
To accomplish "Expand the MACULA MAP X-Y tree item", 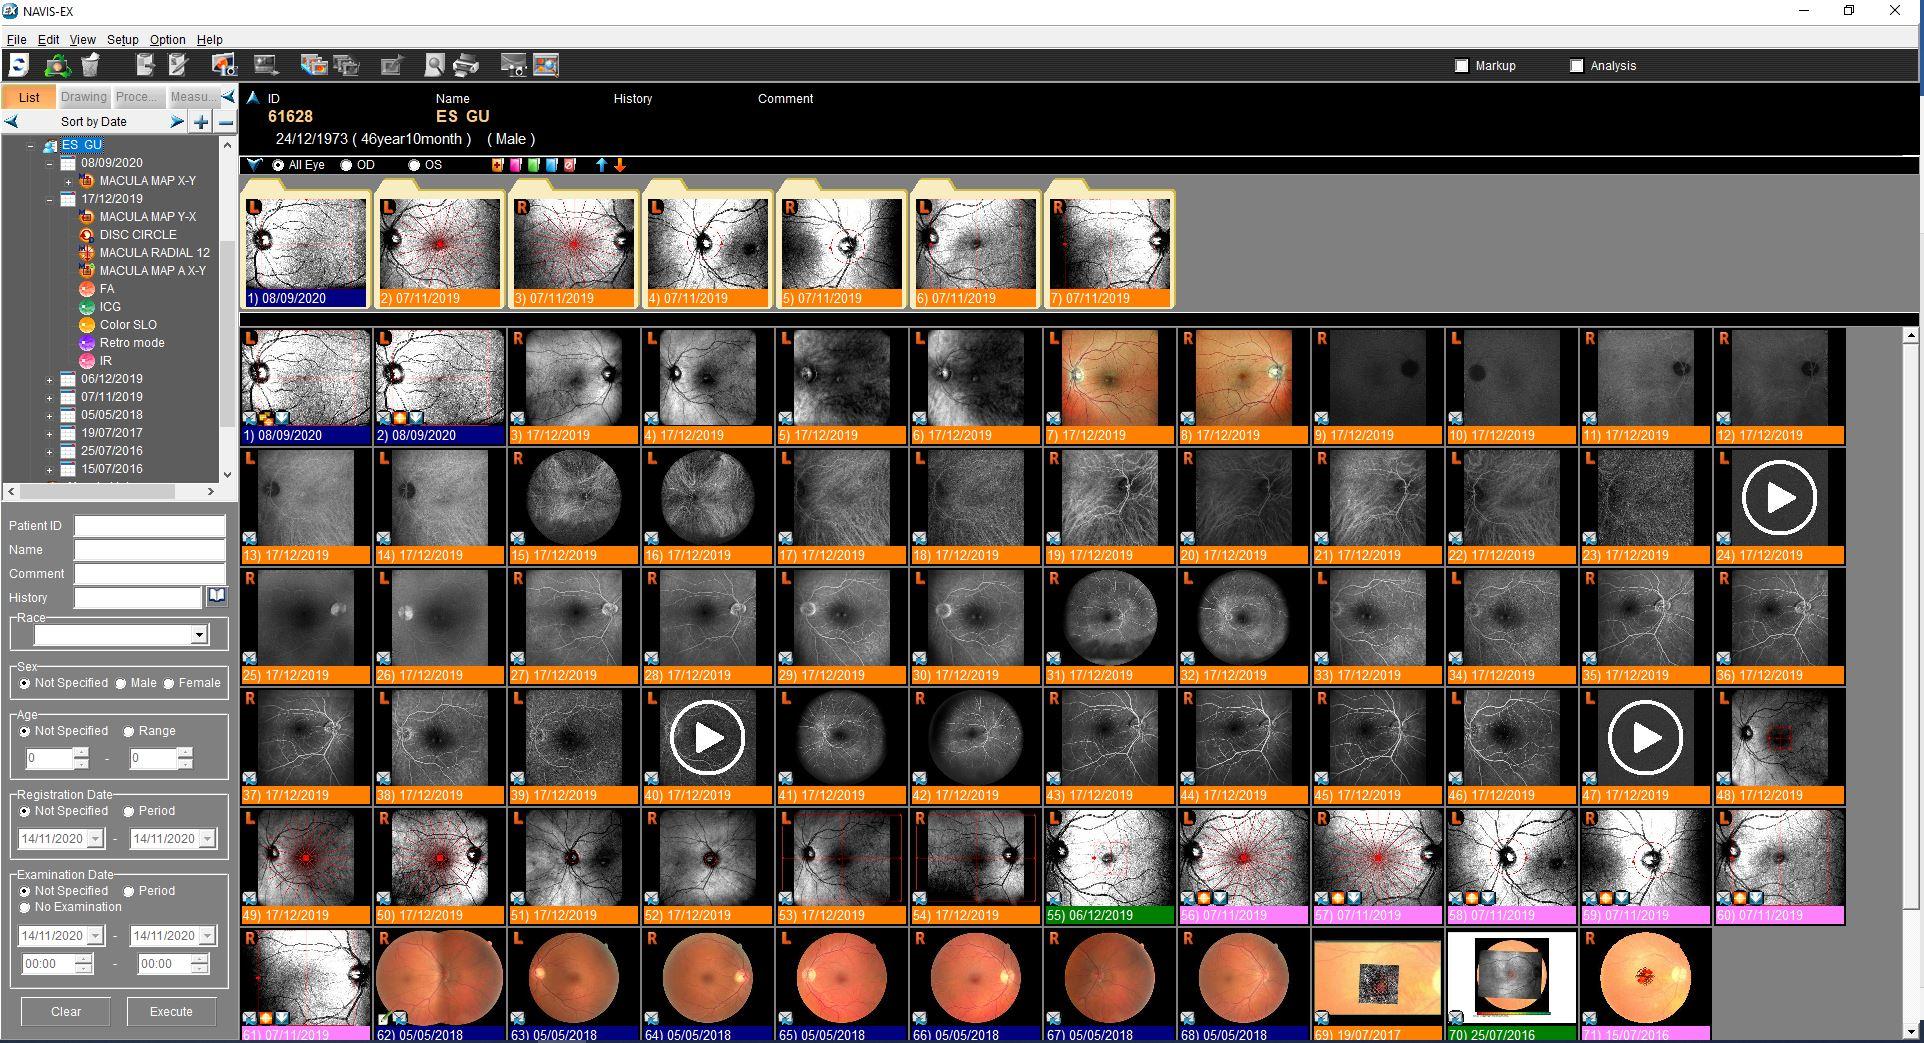I will 68,181.
